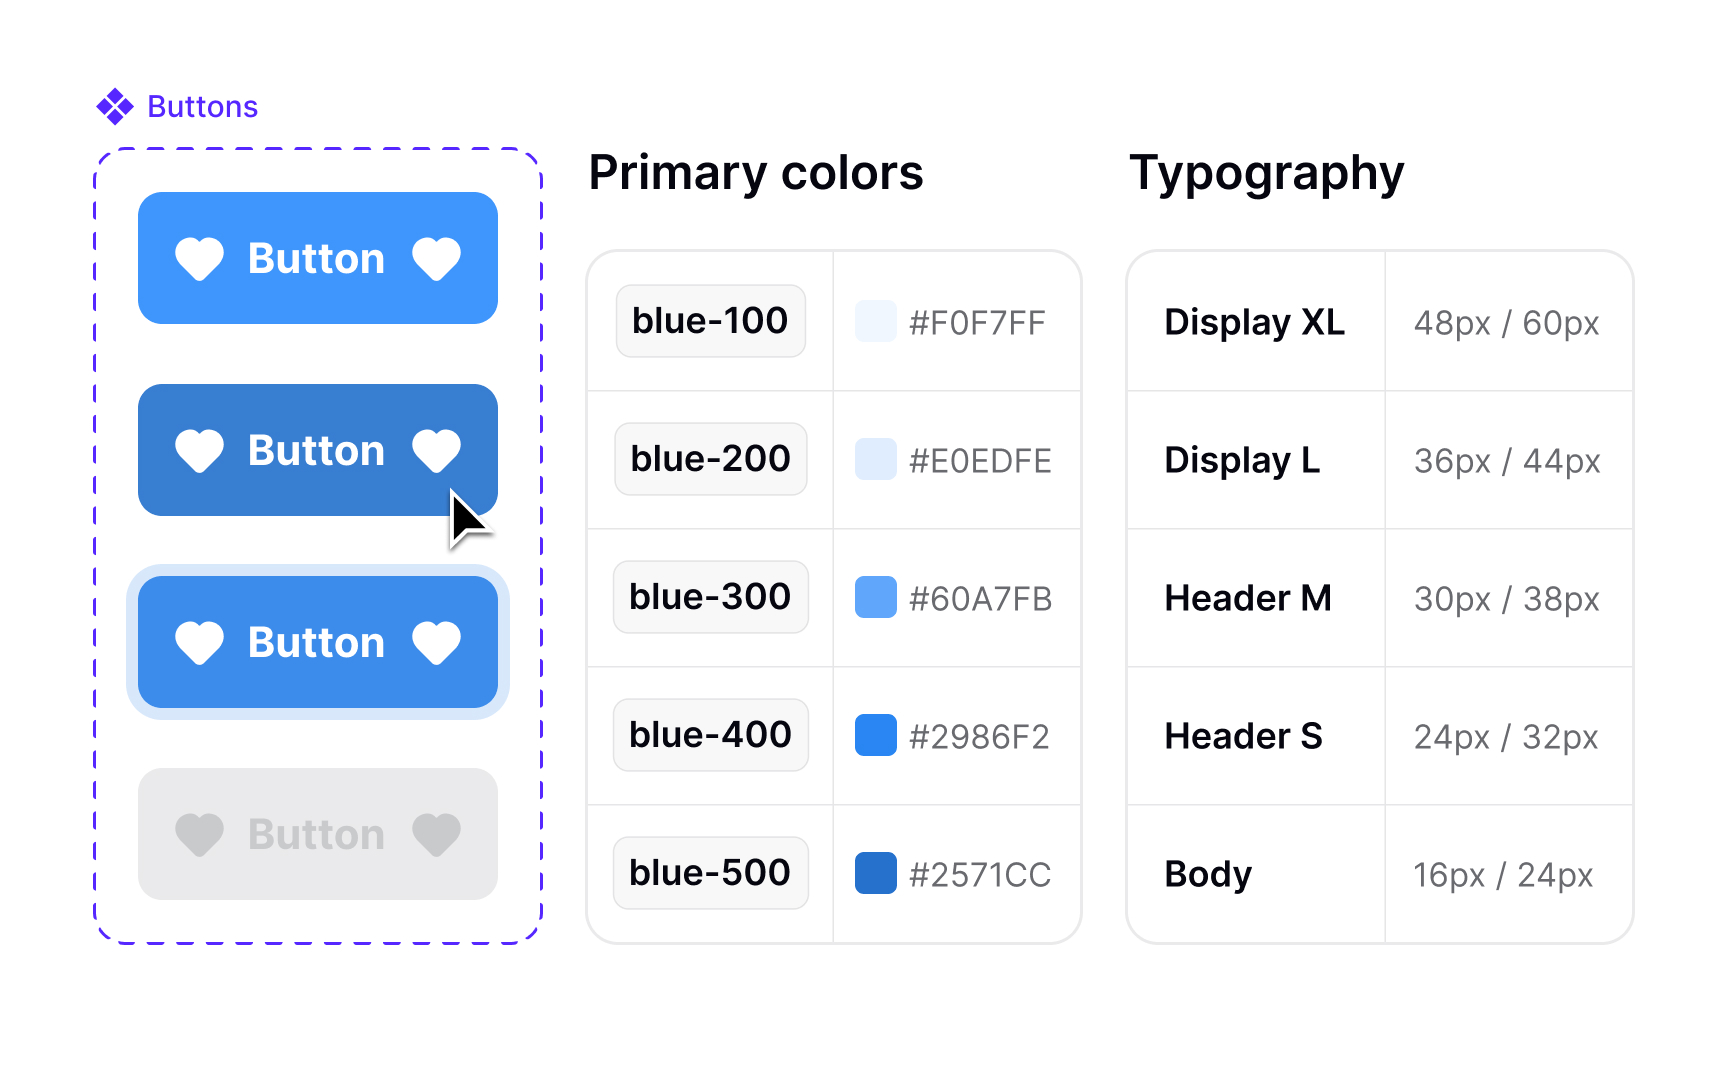This screenshot has width=1728, height=1080.
Task: Click the hover-state Button labeled Button
Action: (x=317, y=450)
